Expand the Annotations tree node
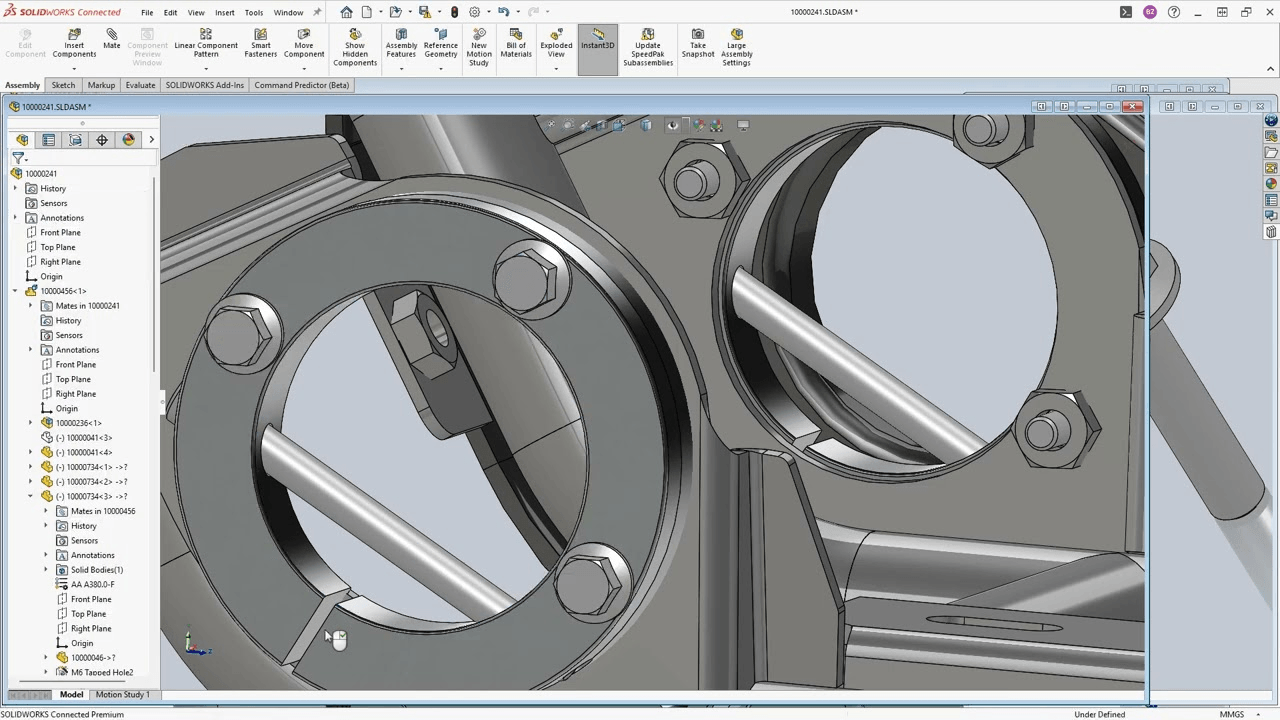This screenshot has height=720, width=1280. [x=15, y=217]
